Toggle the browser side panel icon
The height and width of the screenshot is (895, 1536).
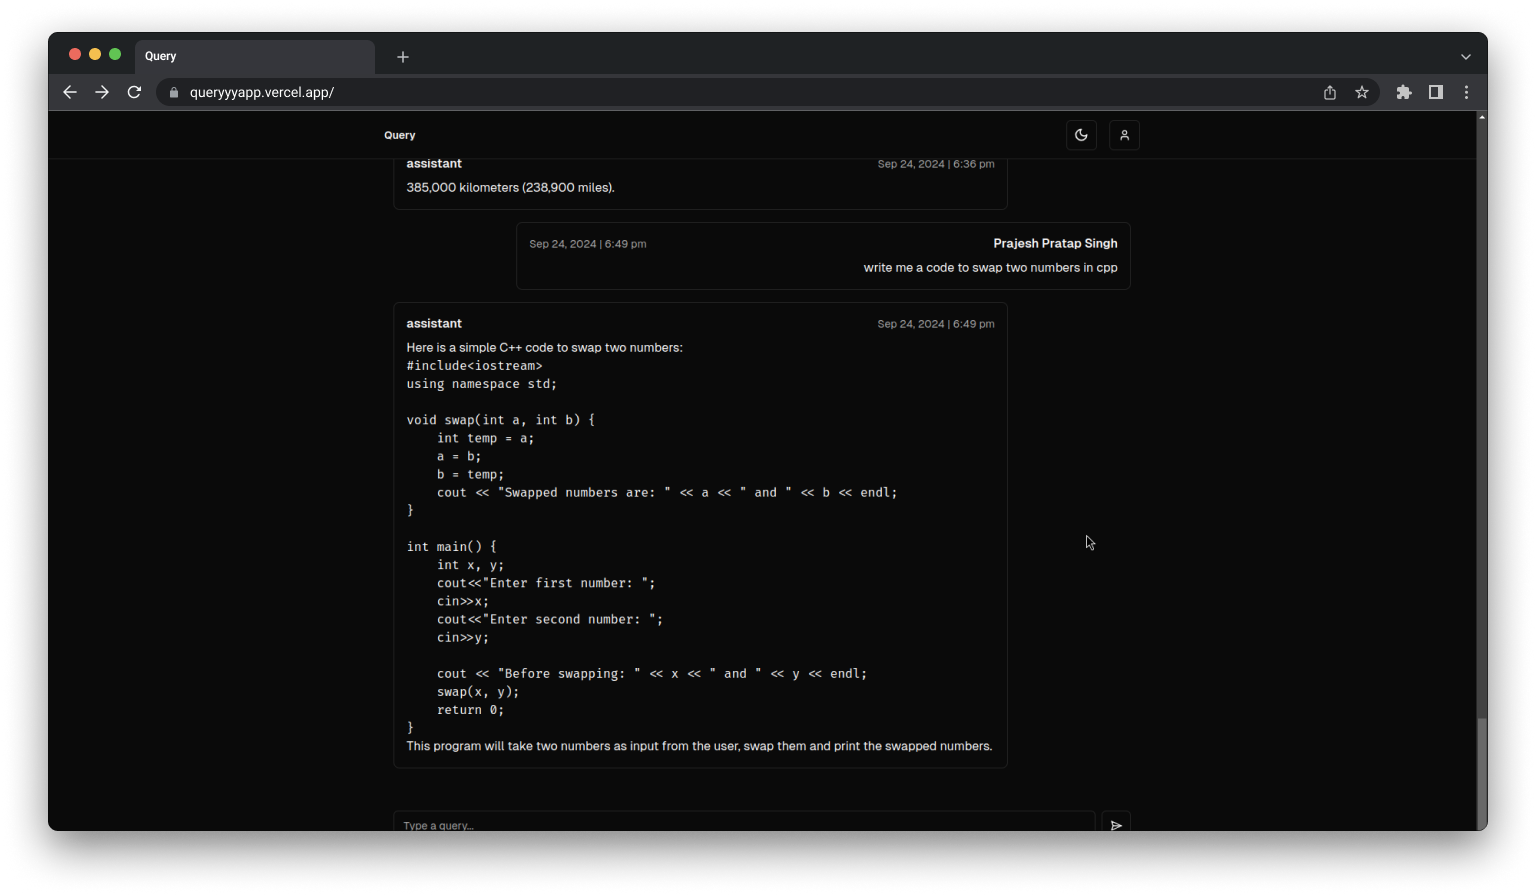coord(1436,92)
